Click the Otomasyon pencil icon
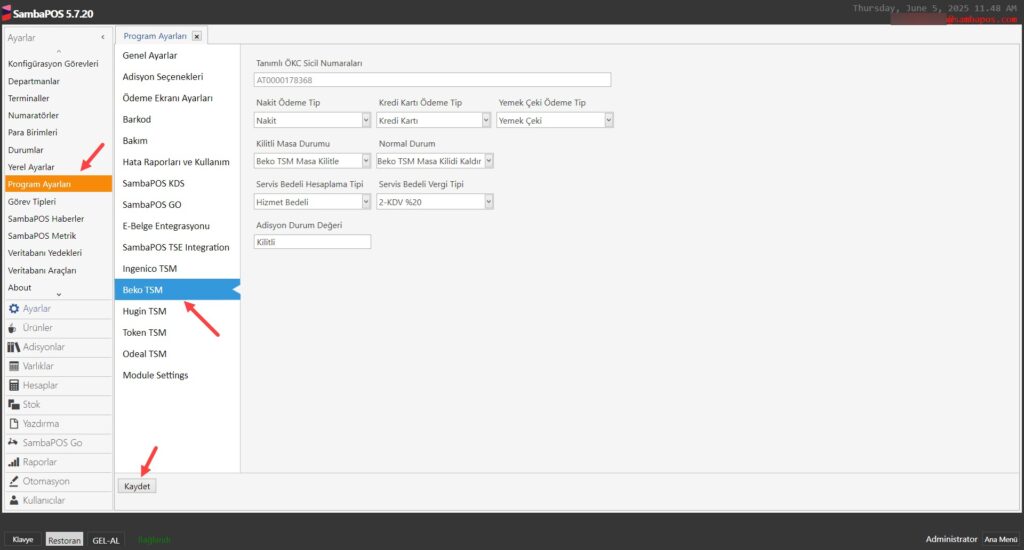This screenshot has height=550, width=1024. 13,481
